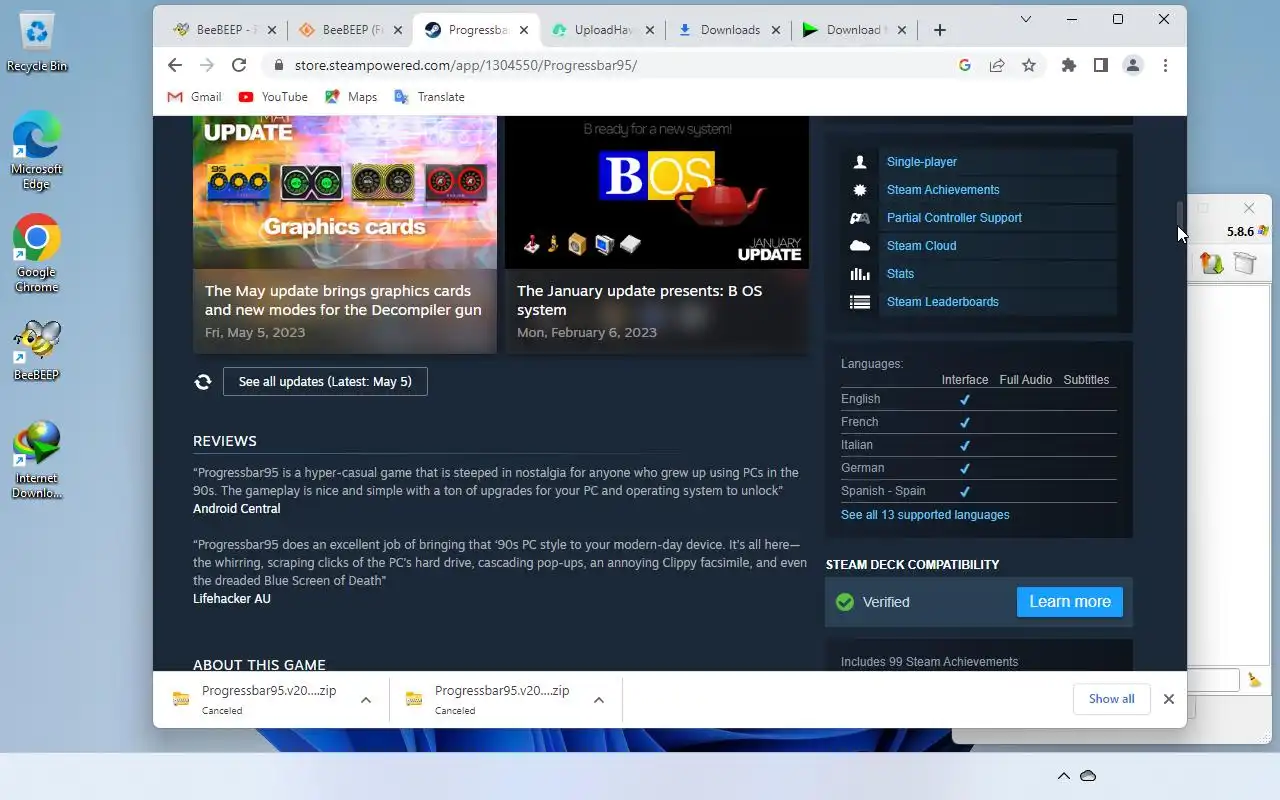Switch to second BeeBEEP tab
Image resolution: width=1280 pixels, height=800 pixels.
[x=351, y=30]
